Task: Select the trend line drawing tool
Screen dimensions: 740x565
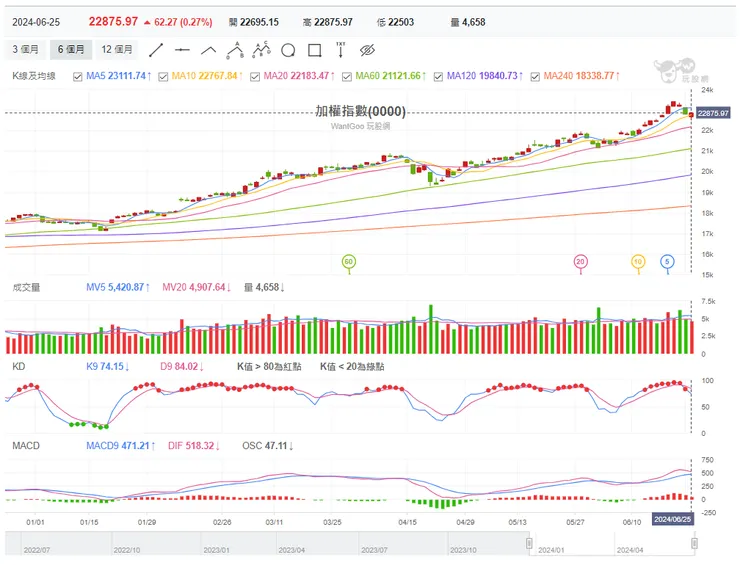Action: pos(156,50)
